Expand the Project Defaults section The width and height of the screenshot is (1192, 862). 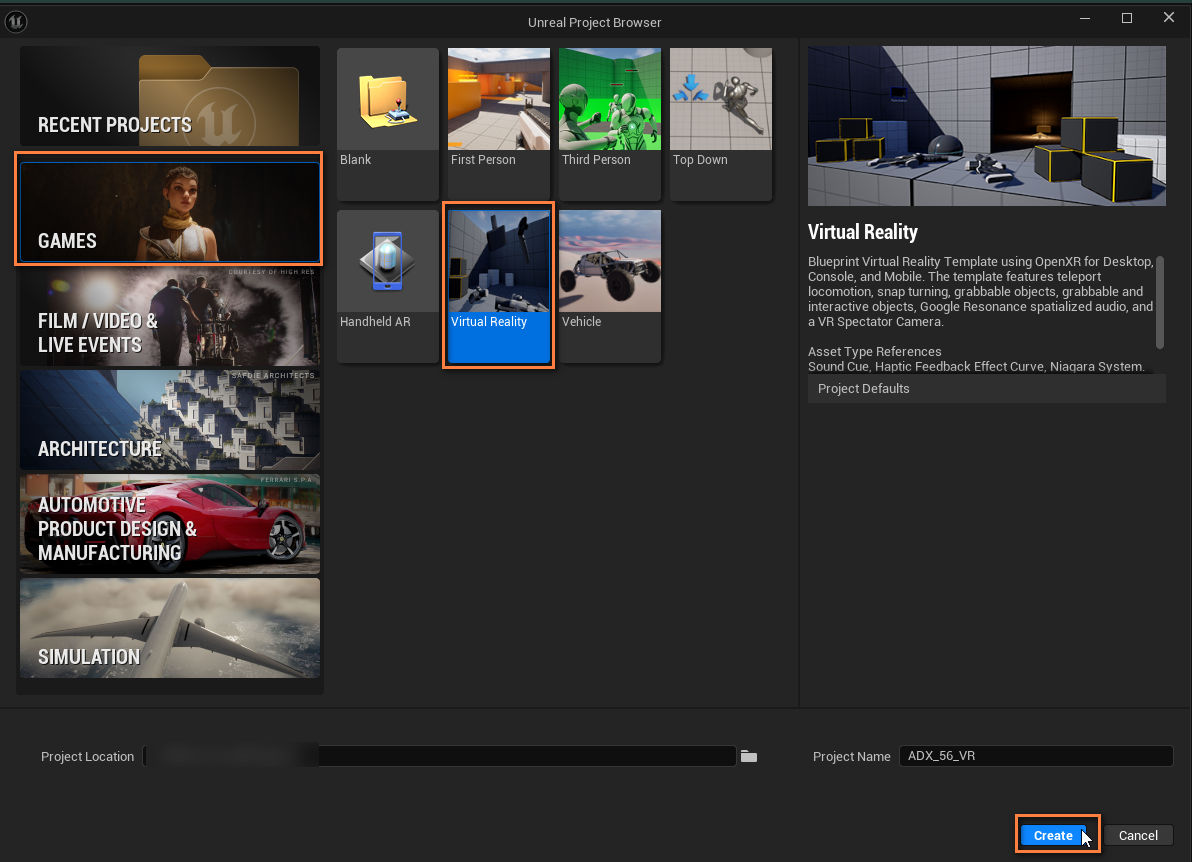(x=987, y=388)
